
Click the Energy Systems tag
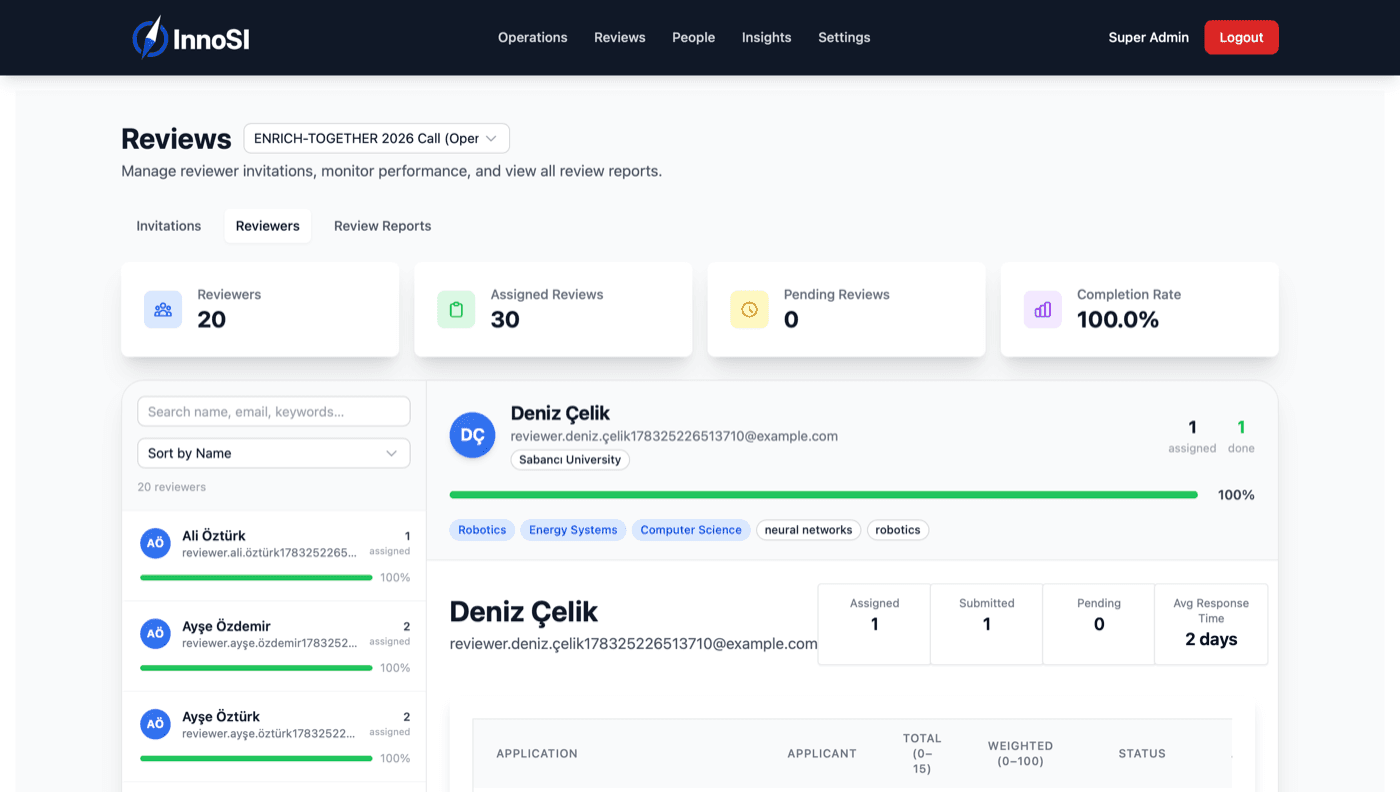pyautogui.click(x=573, y=530)
